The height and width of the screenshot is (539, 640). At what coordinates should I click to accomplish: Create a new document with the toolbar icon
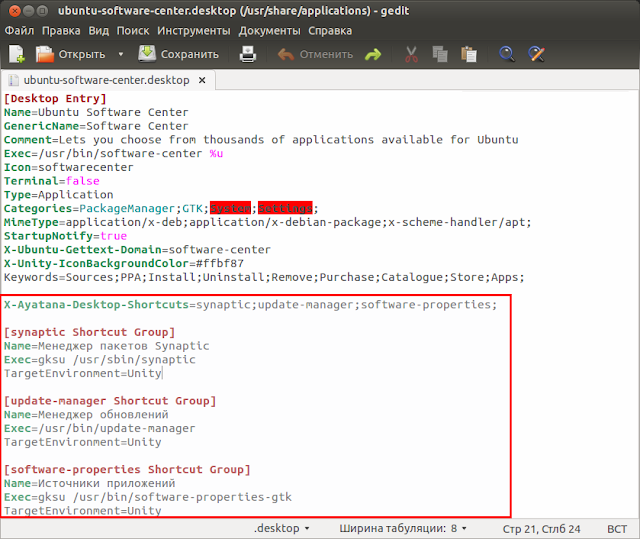coord(17,54)
